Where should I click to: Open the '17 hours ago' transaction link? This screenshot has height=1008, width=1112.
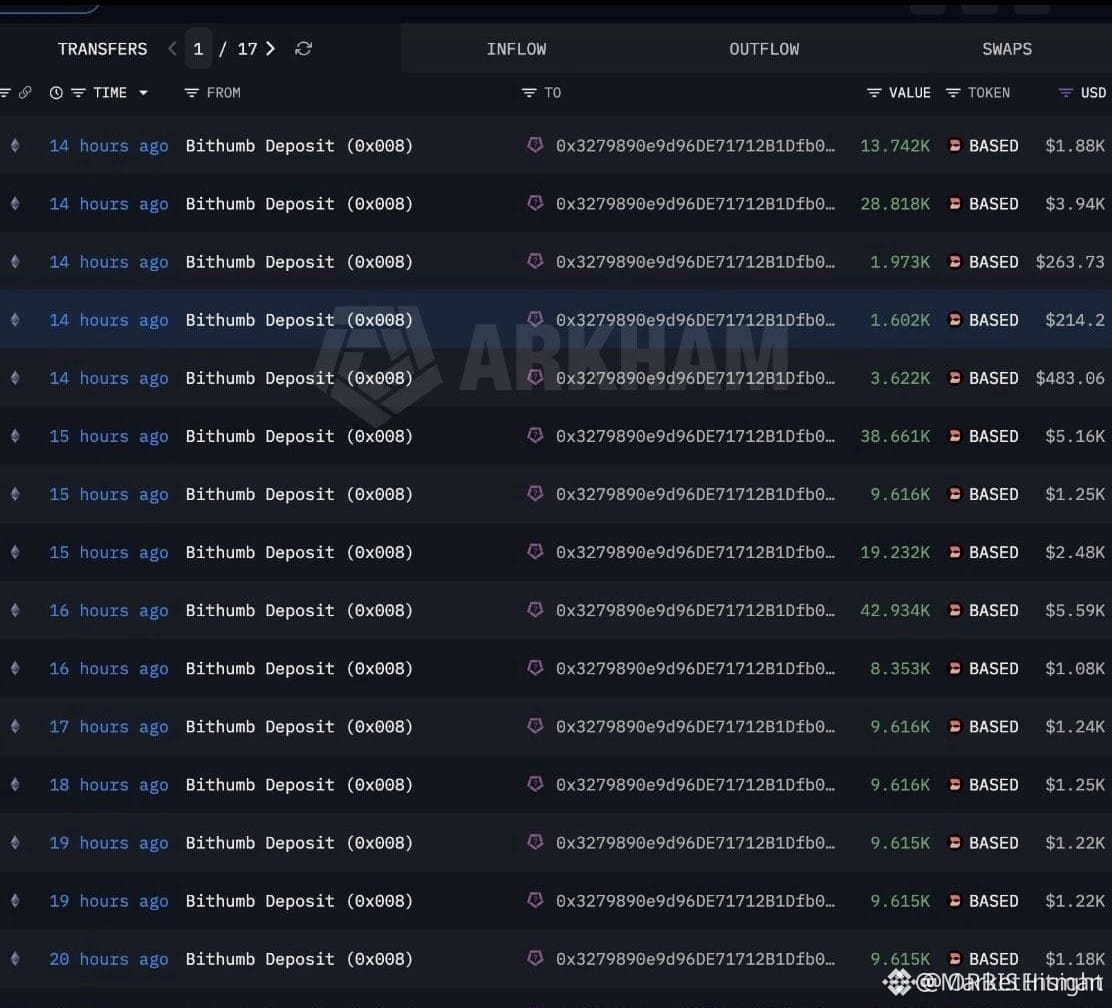(x=109, y=726)
